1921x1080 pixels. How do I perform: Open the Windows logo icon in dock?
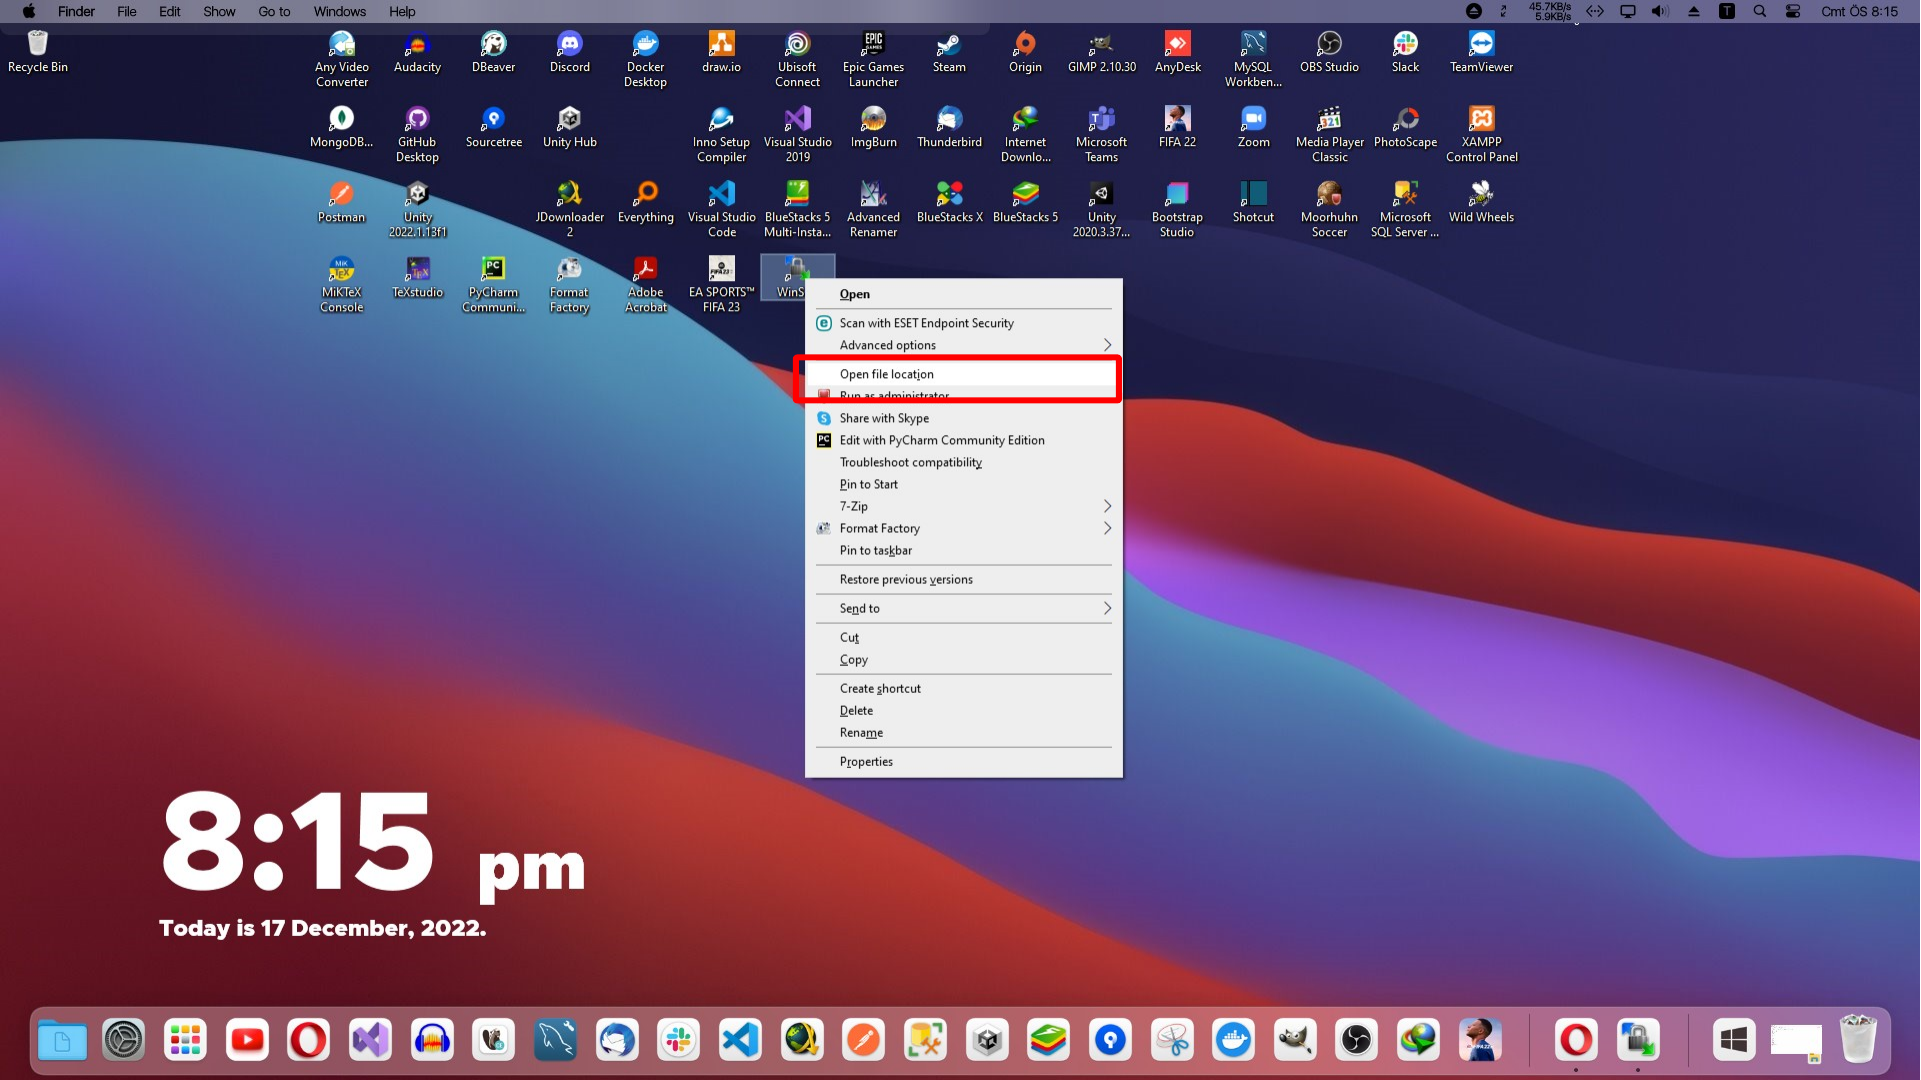coord(1734,1041)
